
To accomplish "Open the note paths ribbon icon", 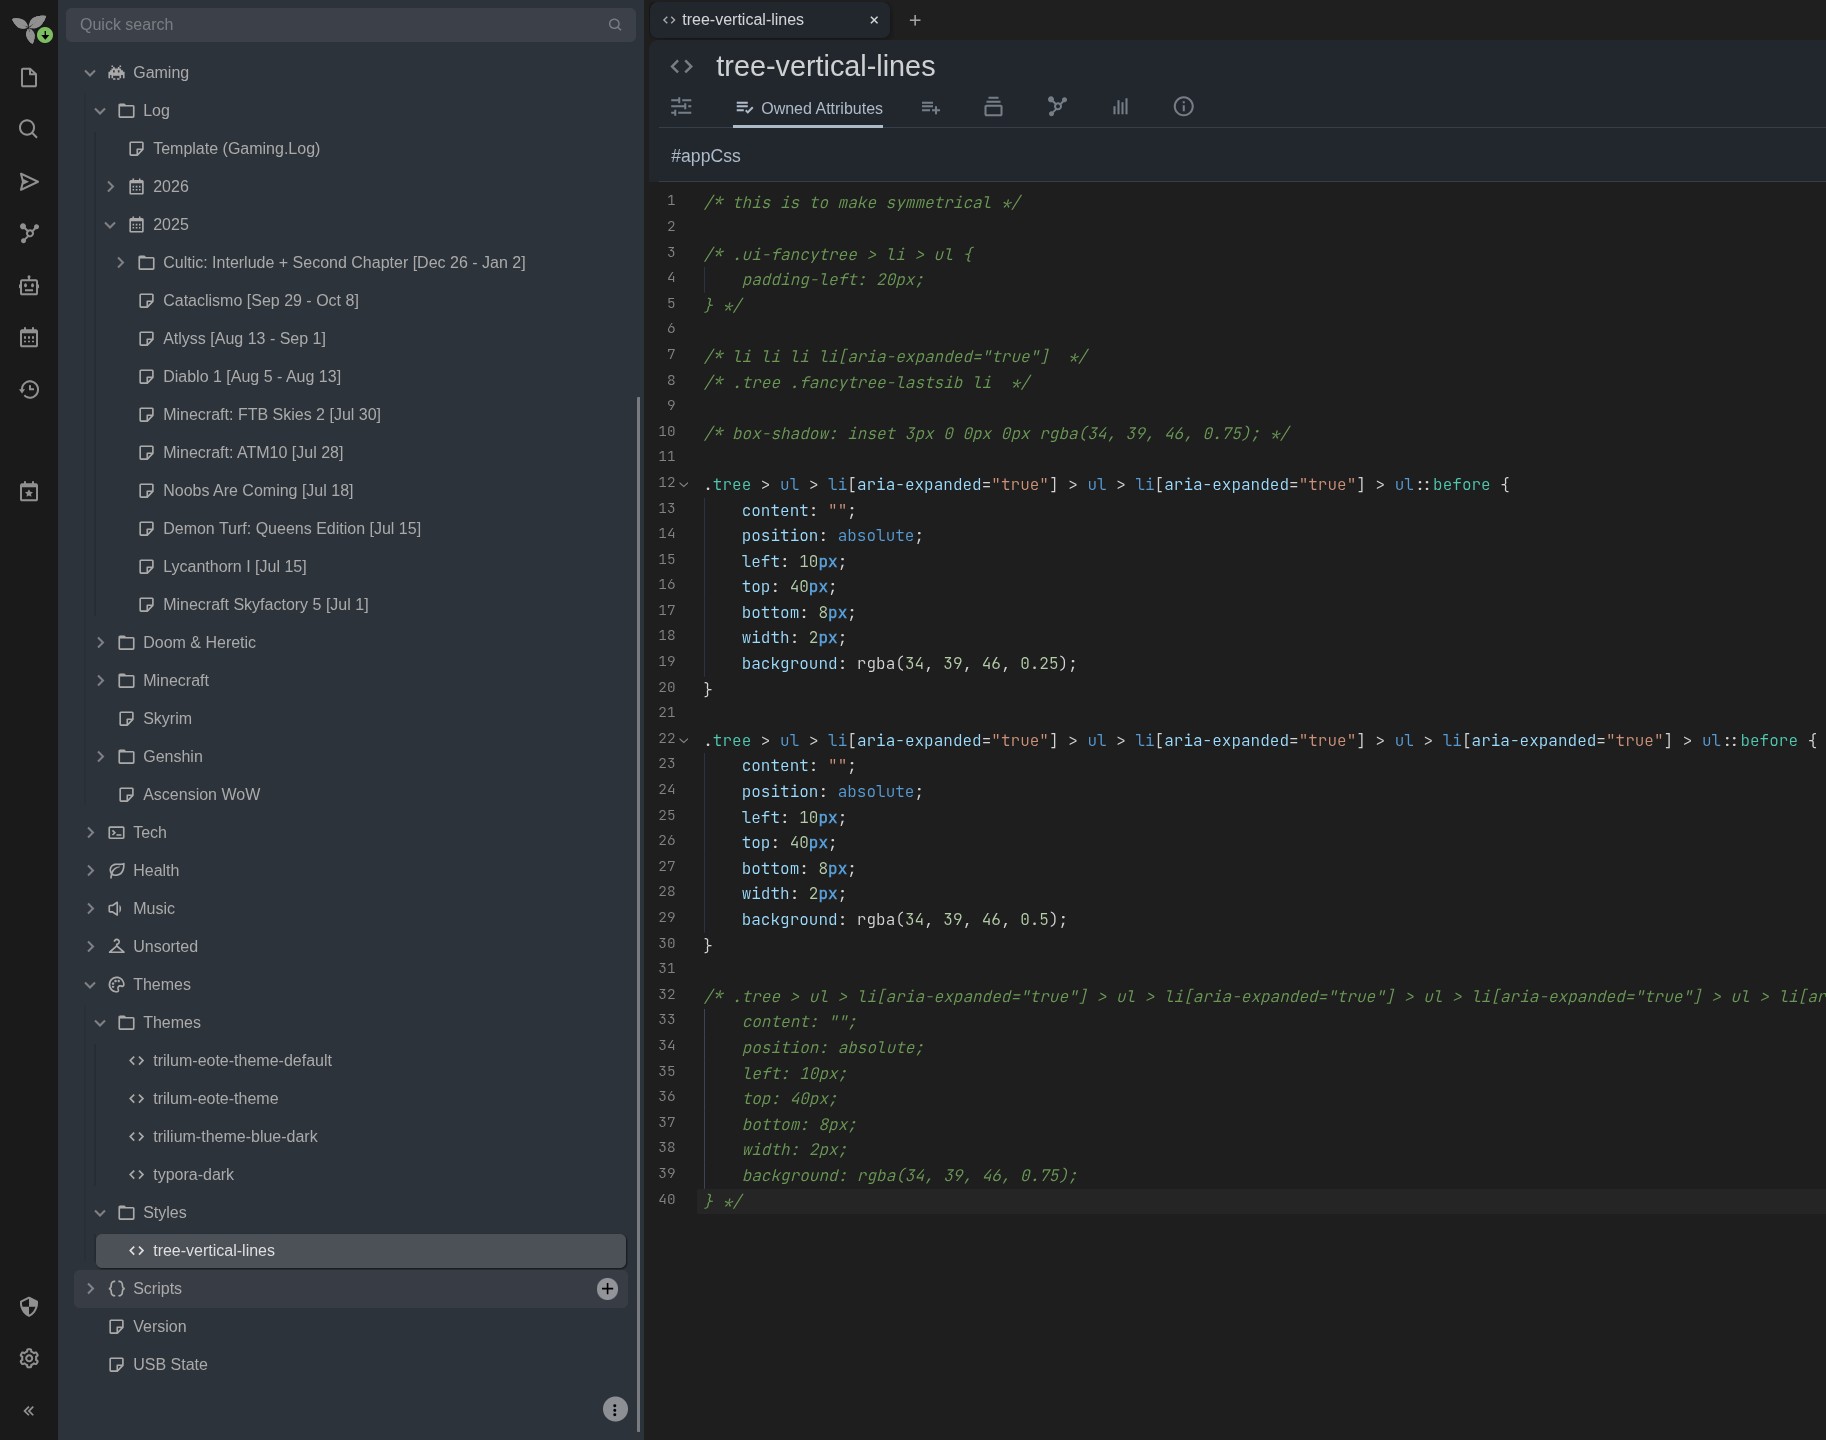I will pyautogui.click(x=993, y=107).
